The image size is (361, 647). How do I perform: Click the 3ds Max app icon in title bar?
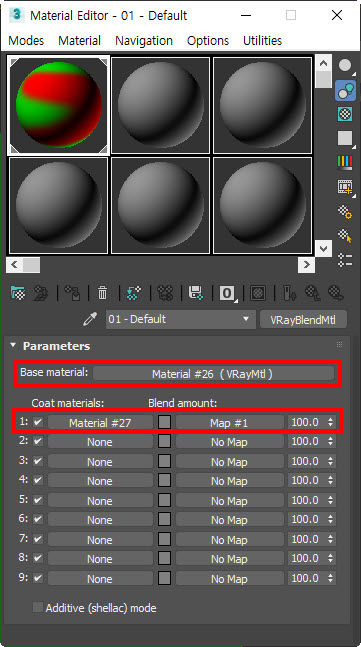coord(17,15)
